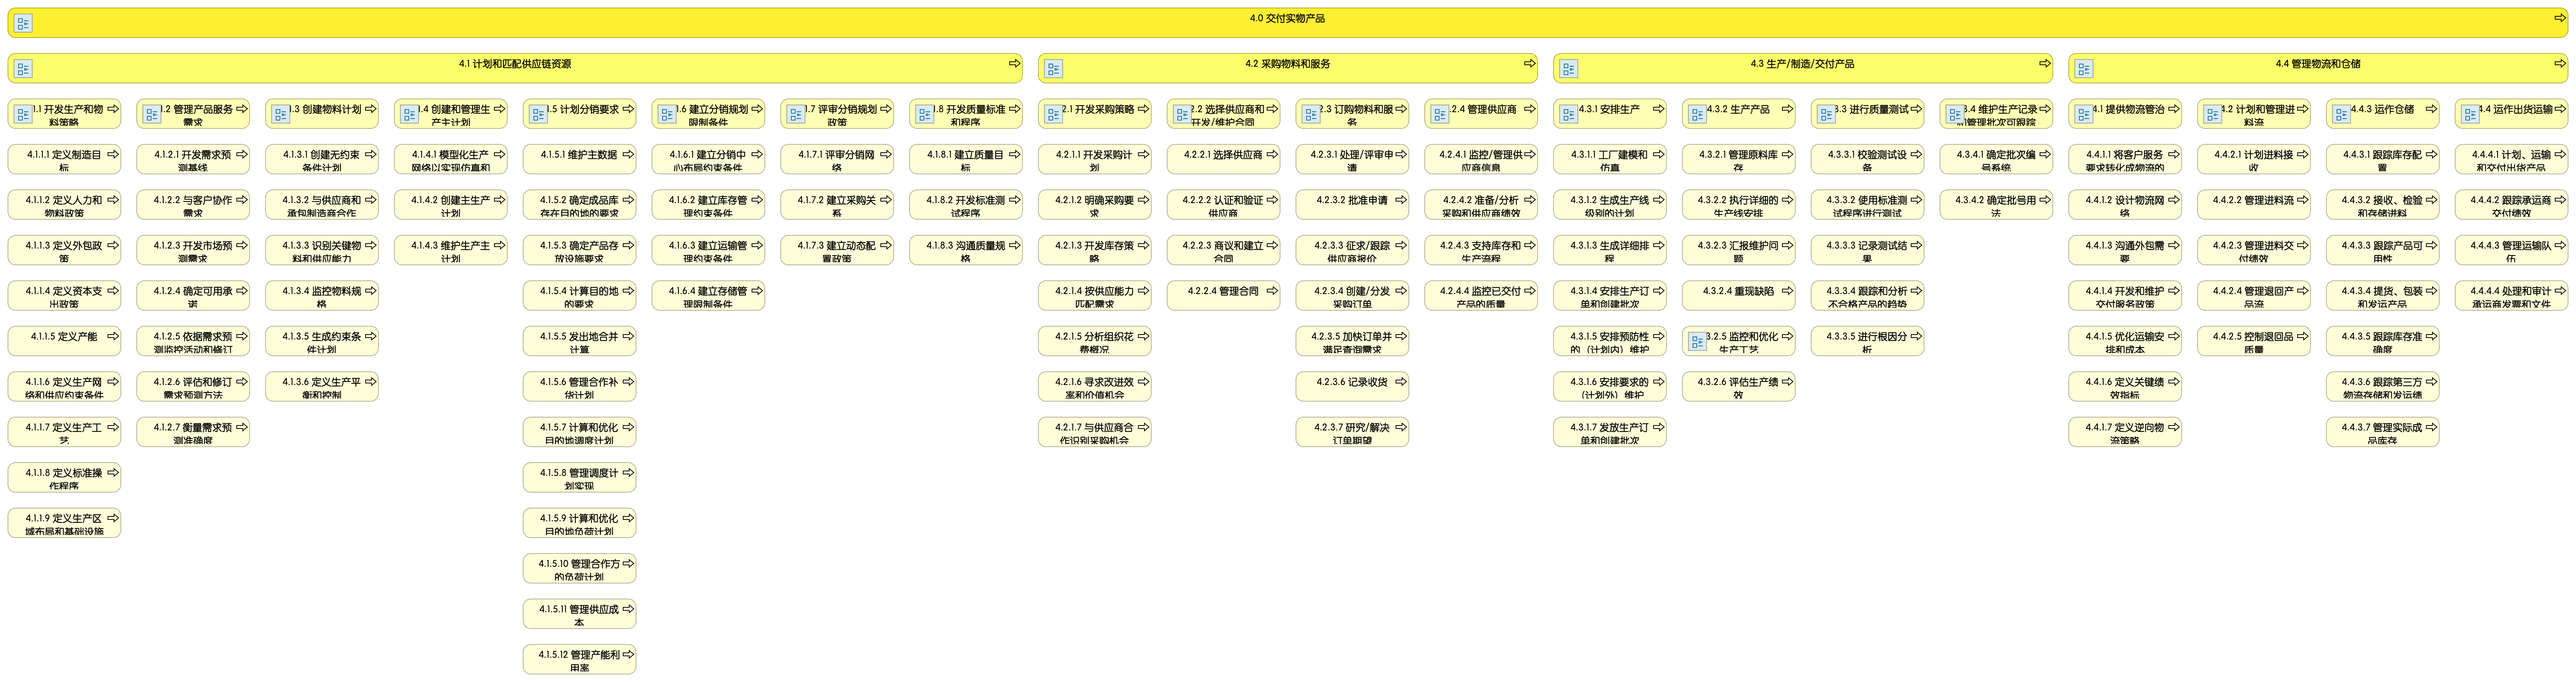Select process box 4.1.6.4 建立存储管理限制条件
The image size is (2576, 682).
click(708, 296)
